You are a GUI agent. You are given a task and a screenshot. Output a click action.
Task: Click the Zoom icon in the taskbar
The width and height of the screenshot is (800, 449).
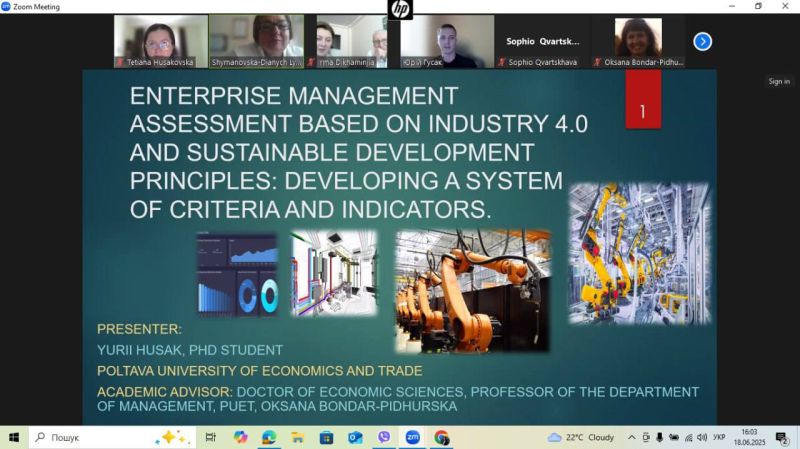[x=412, y=437]
